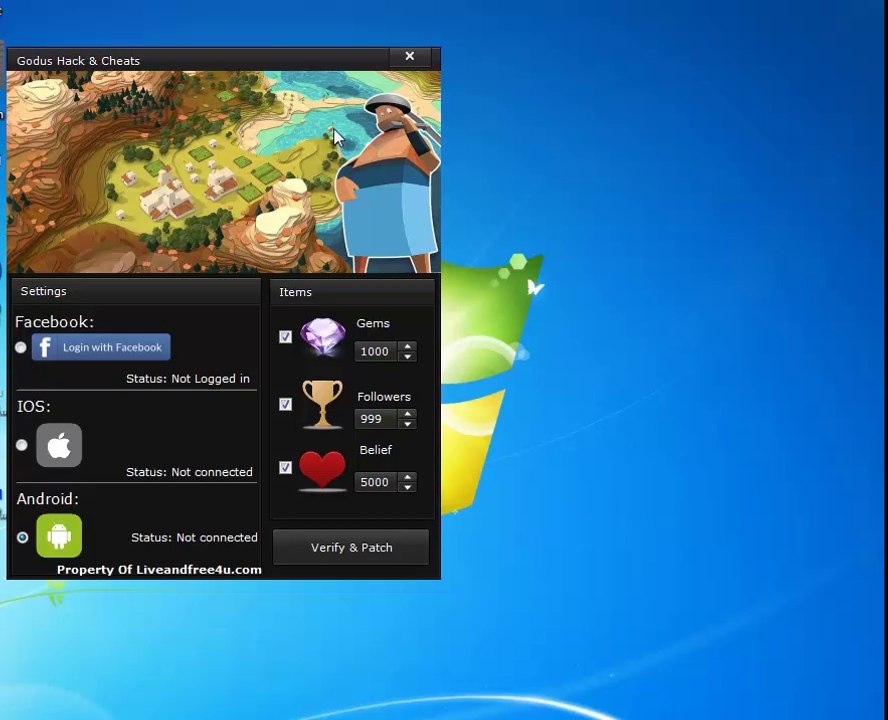Screen dimensions: 888x720
Task: Click the red Belief heart icon
Action: (322, 470)
